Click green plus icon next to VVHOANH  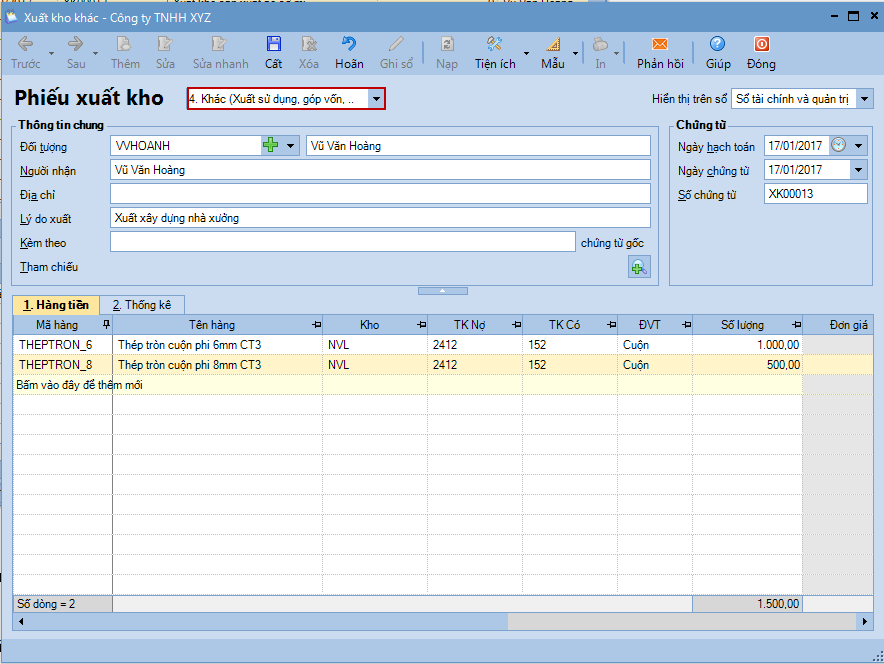(270, 145)
